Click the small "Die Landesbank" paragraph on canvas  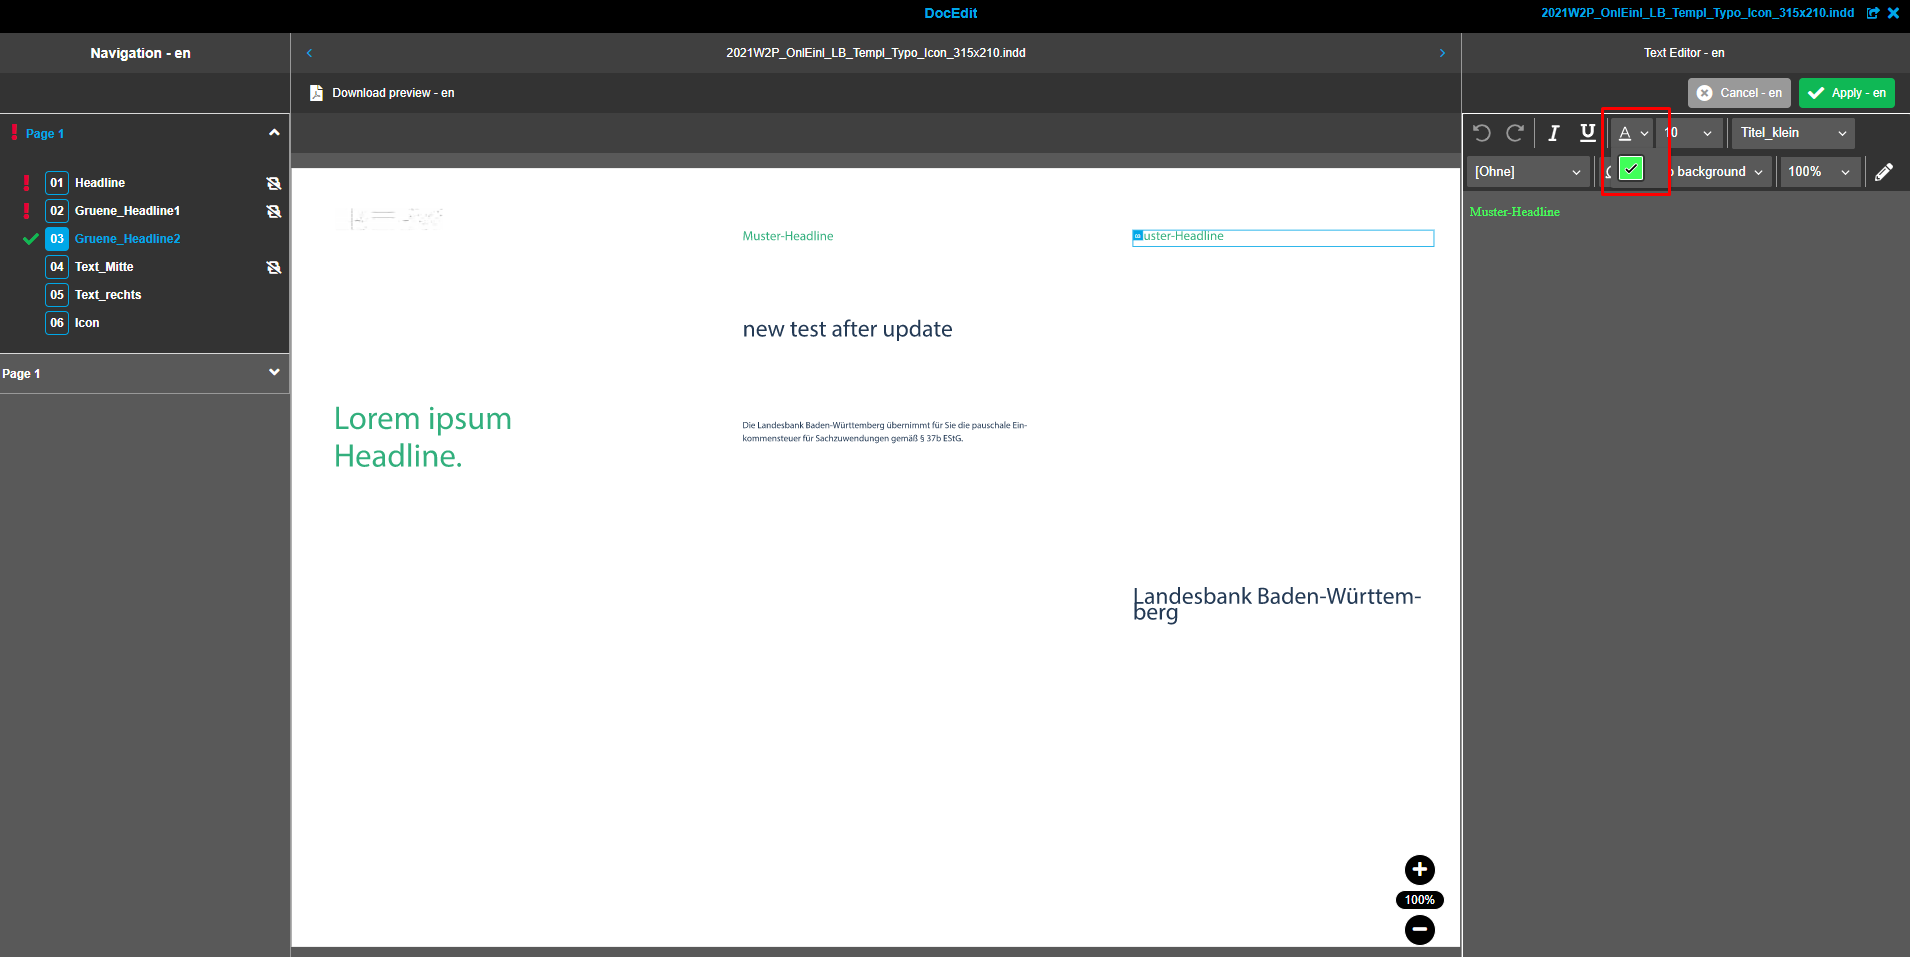884,432
